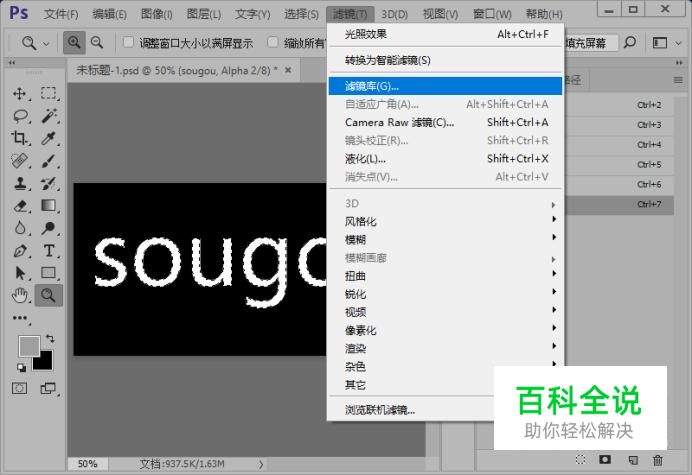This screenshot has height=475, width=692.
Task: Click the search magnifier icon
Action: [630, 42]
